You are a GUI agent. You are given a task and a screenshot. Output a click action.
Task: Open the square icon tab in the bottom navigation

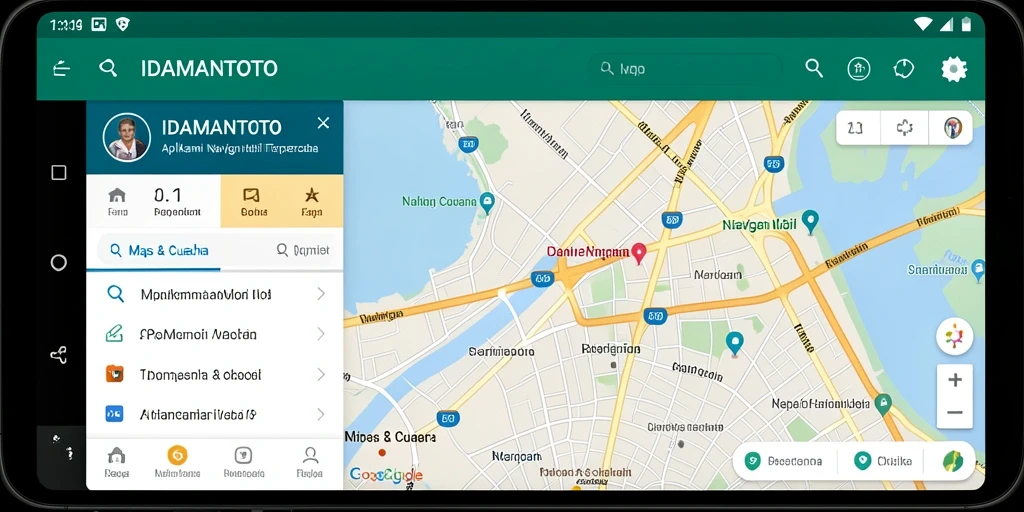(243, 462)
